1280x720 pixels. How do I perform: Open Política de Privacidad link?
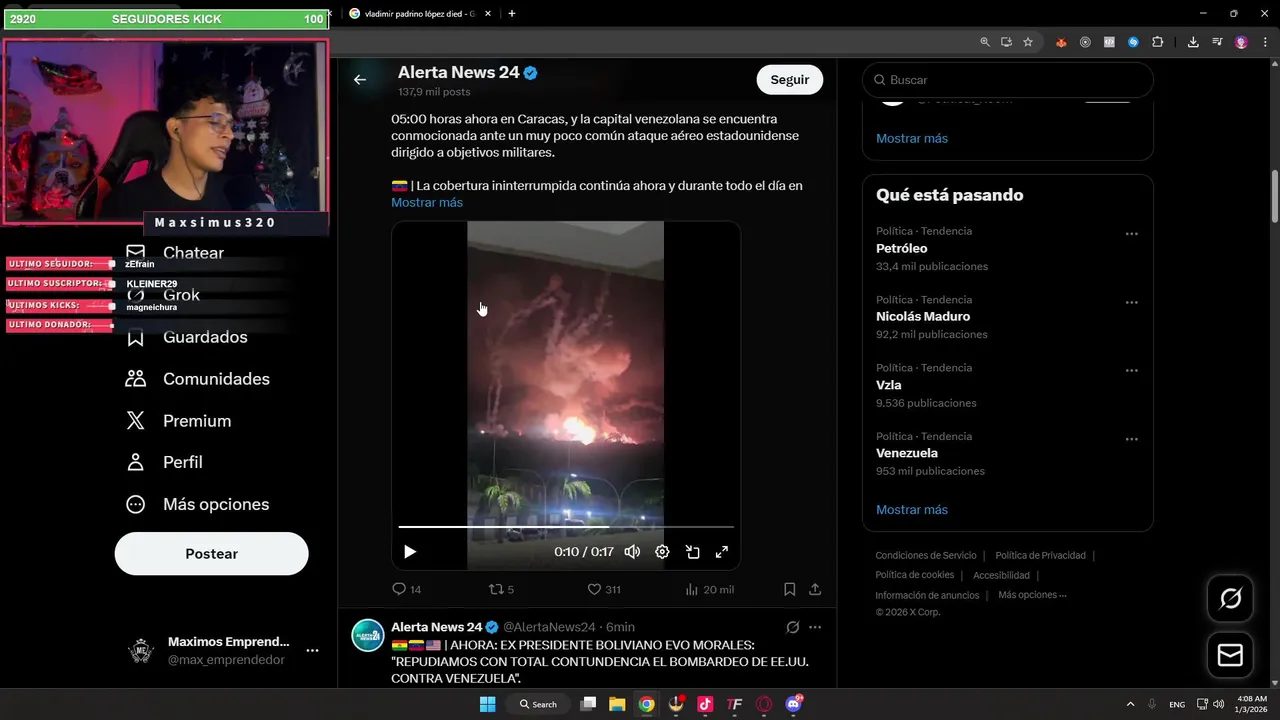[x=1040, y=556]
